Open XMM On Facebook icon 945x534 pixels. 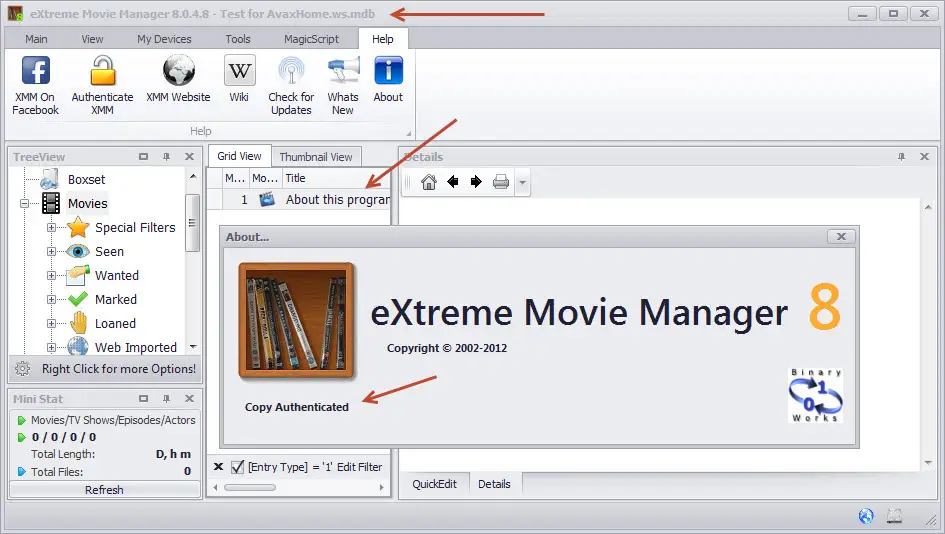point(36,71)
